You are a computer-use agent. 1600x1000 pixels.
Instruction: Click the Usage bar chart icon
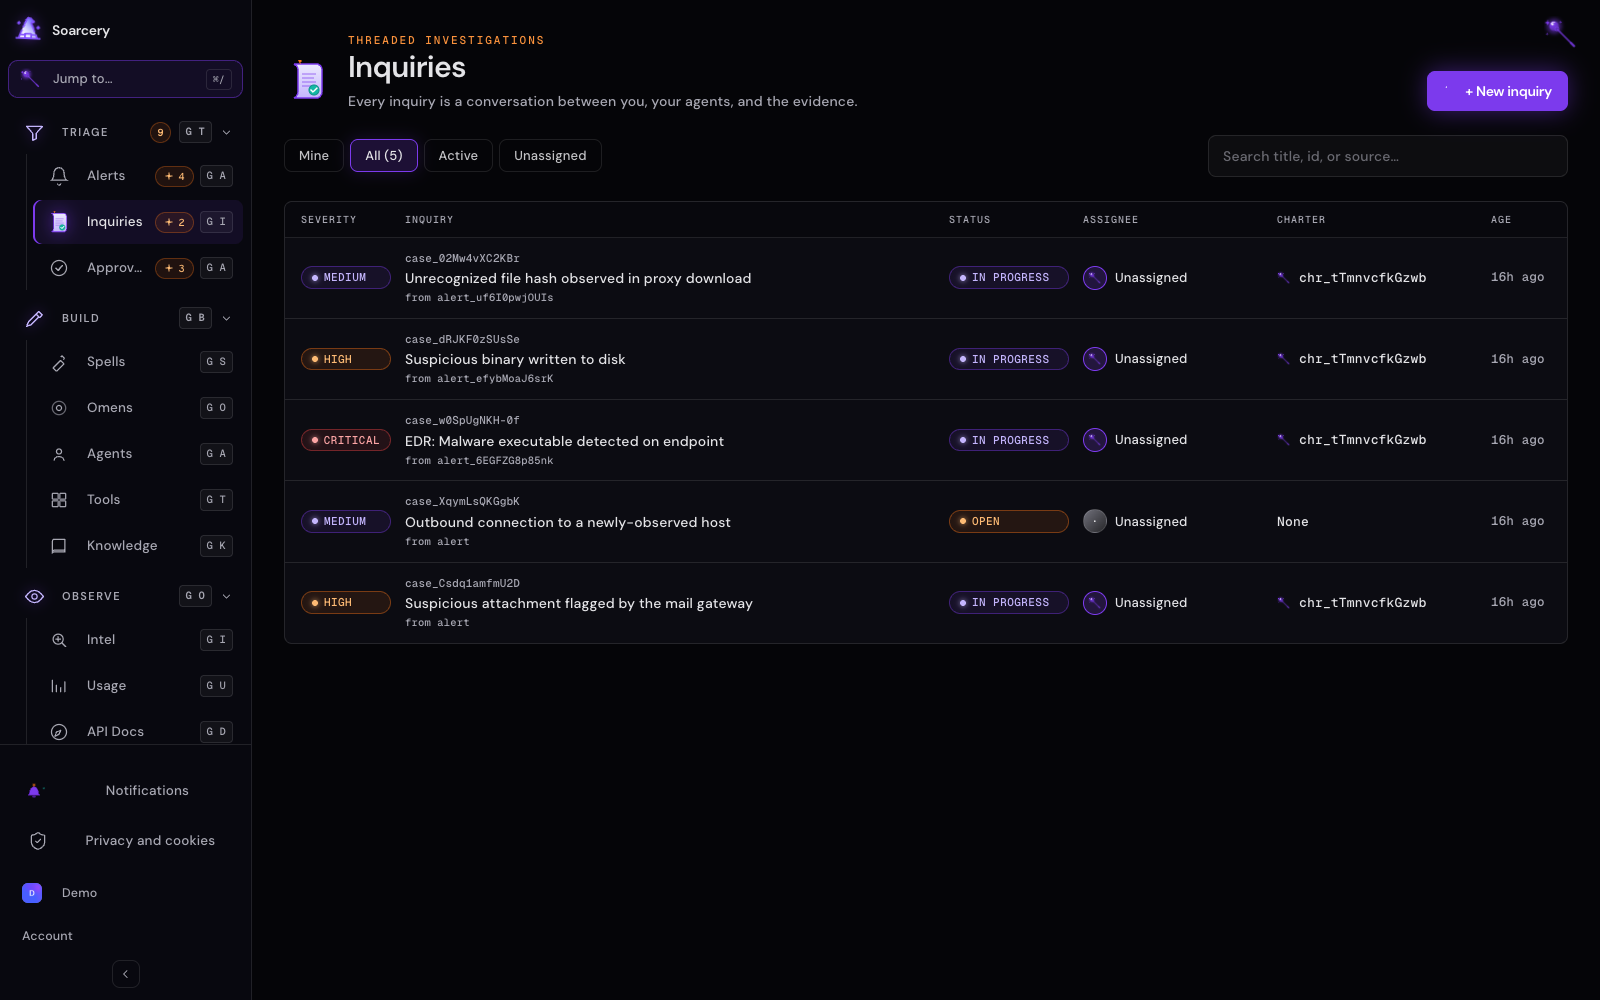pos(59,686)
